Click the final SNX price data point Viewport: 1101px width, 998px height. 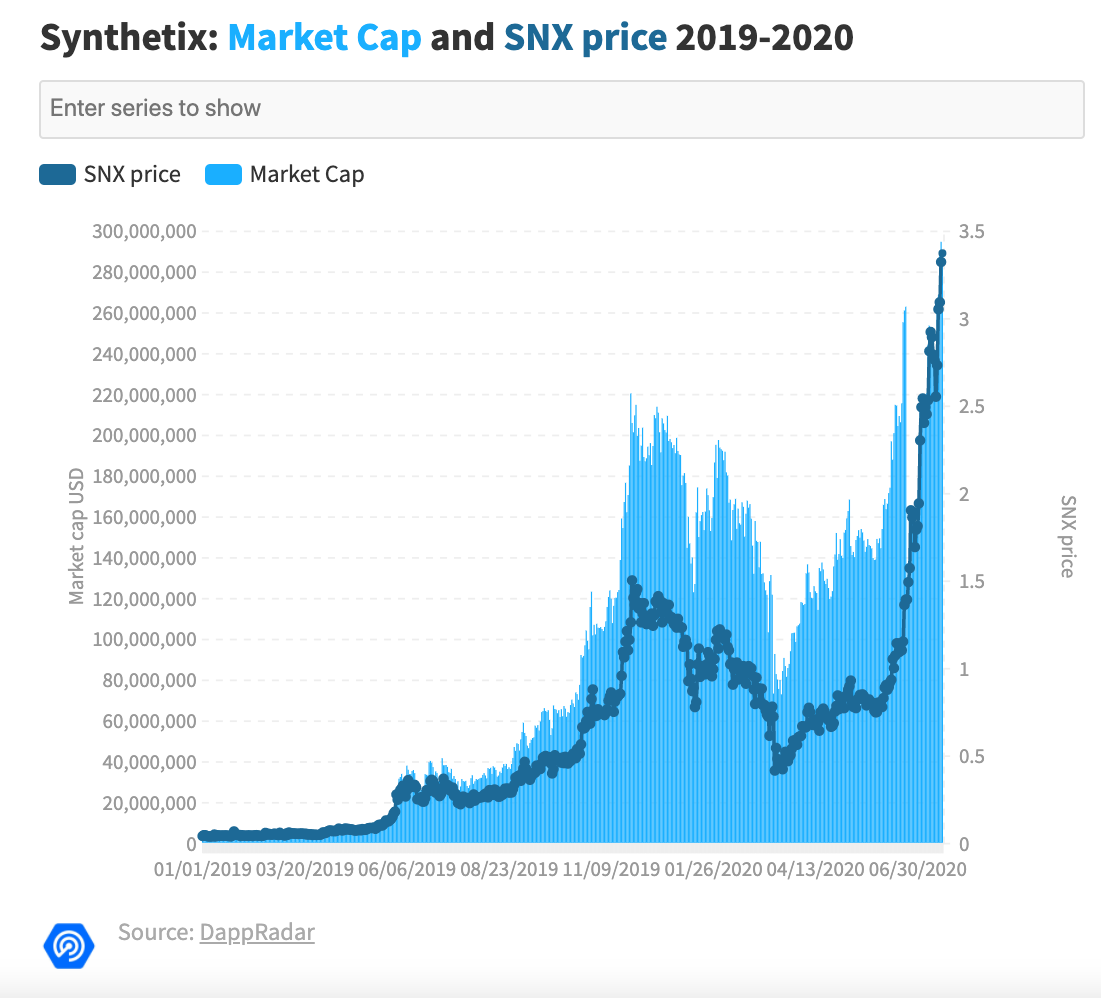[942, 254]
